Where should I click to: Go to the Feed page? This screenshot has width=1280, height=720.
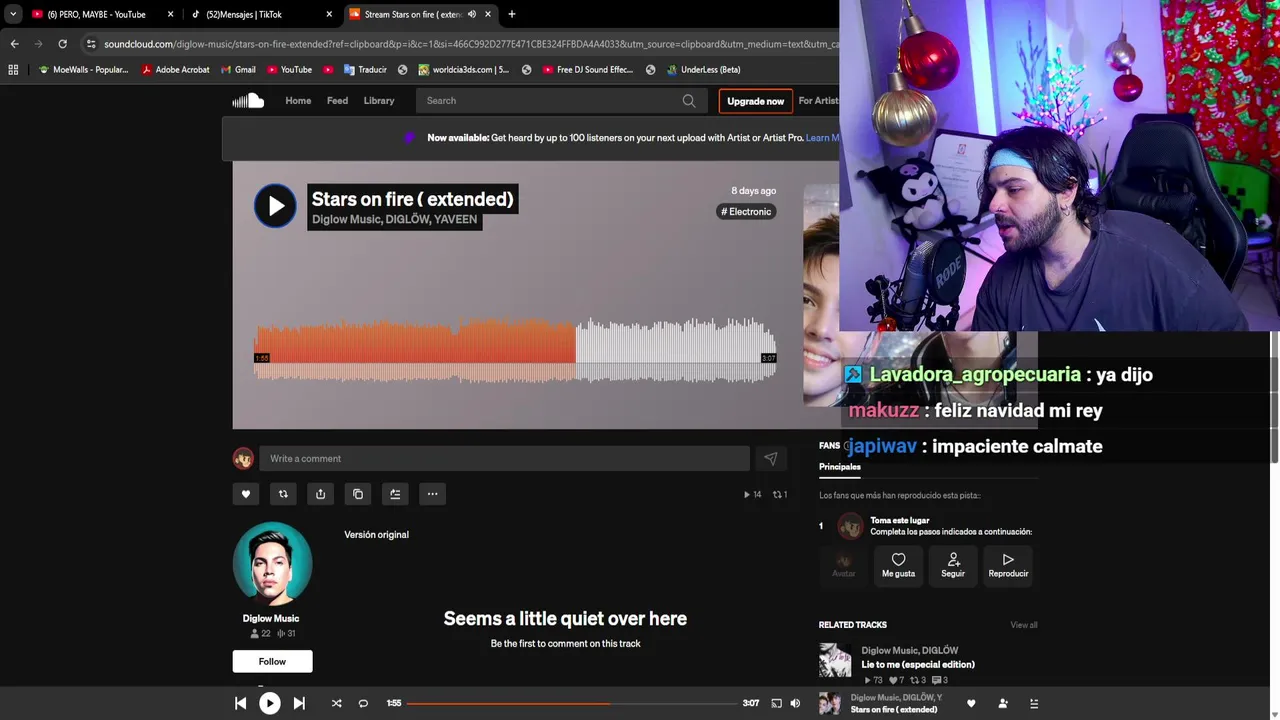(337, 100)
